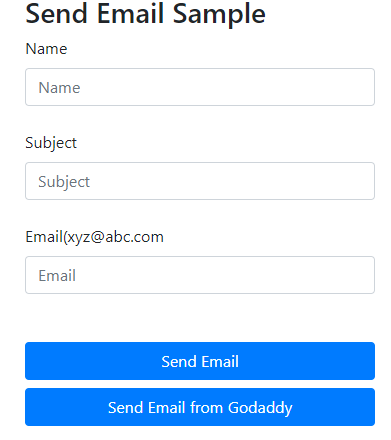Image resolution: width=391 pixels, height=440 pixels.
Task: Activate the text box under the Name label
Action: 200,87
